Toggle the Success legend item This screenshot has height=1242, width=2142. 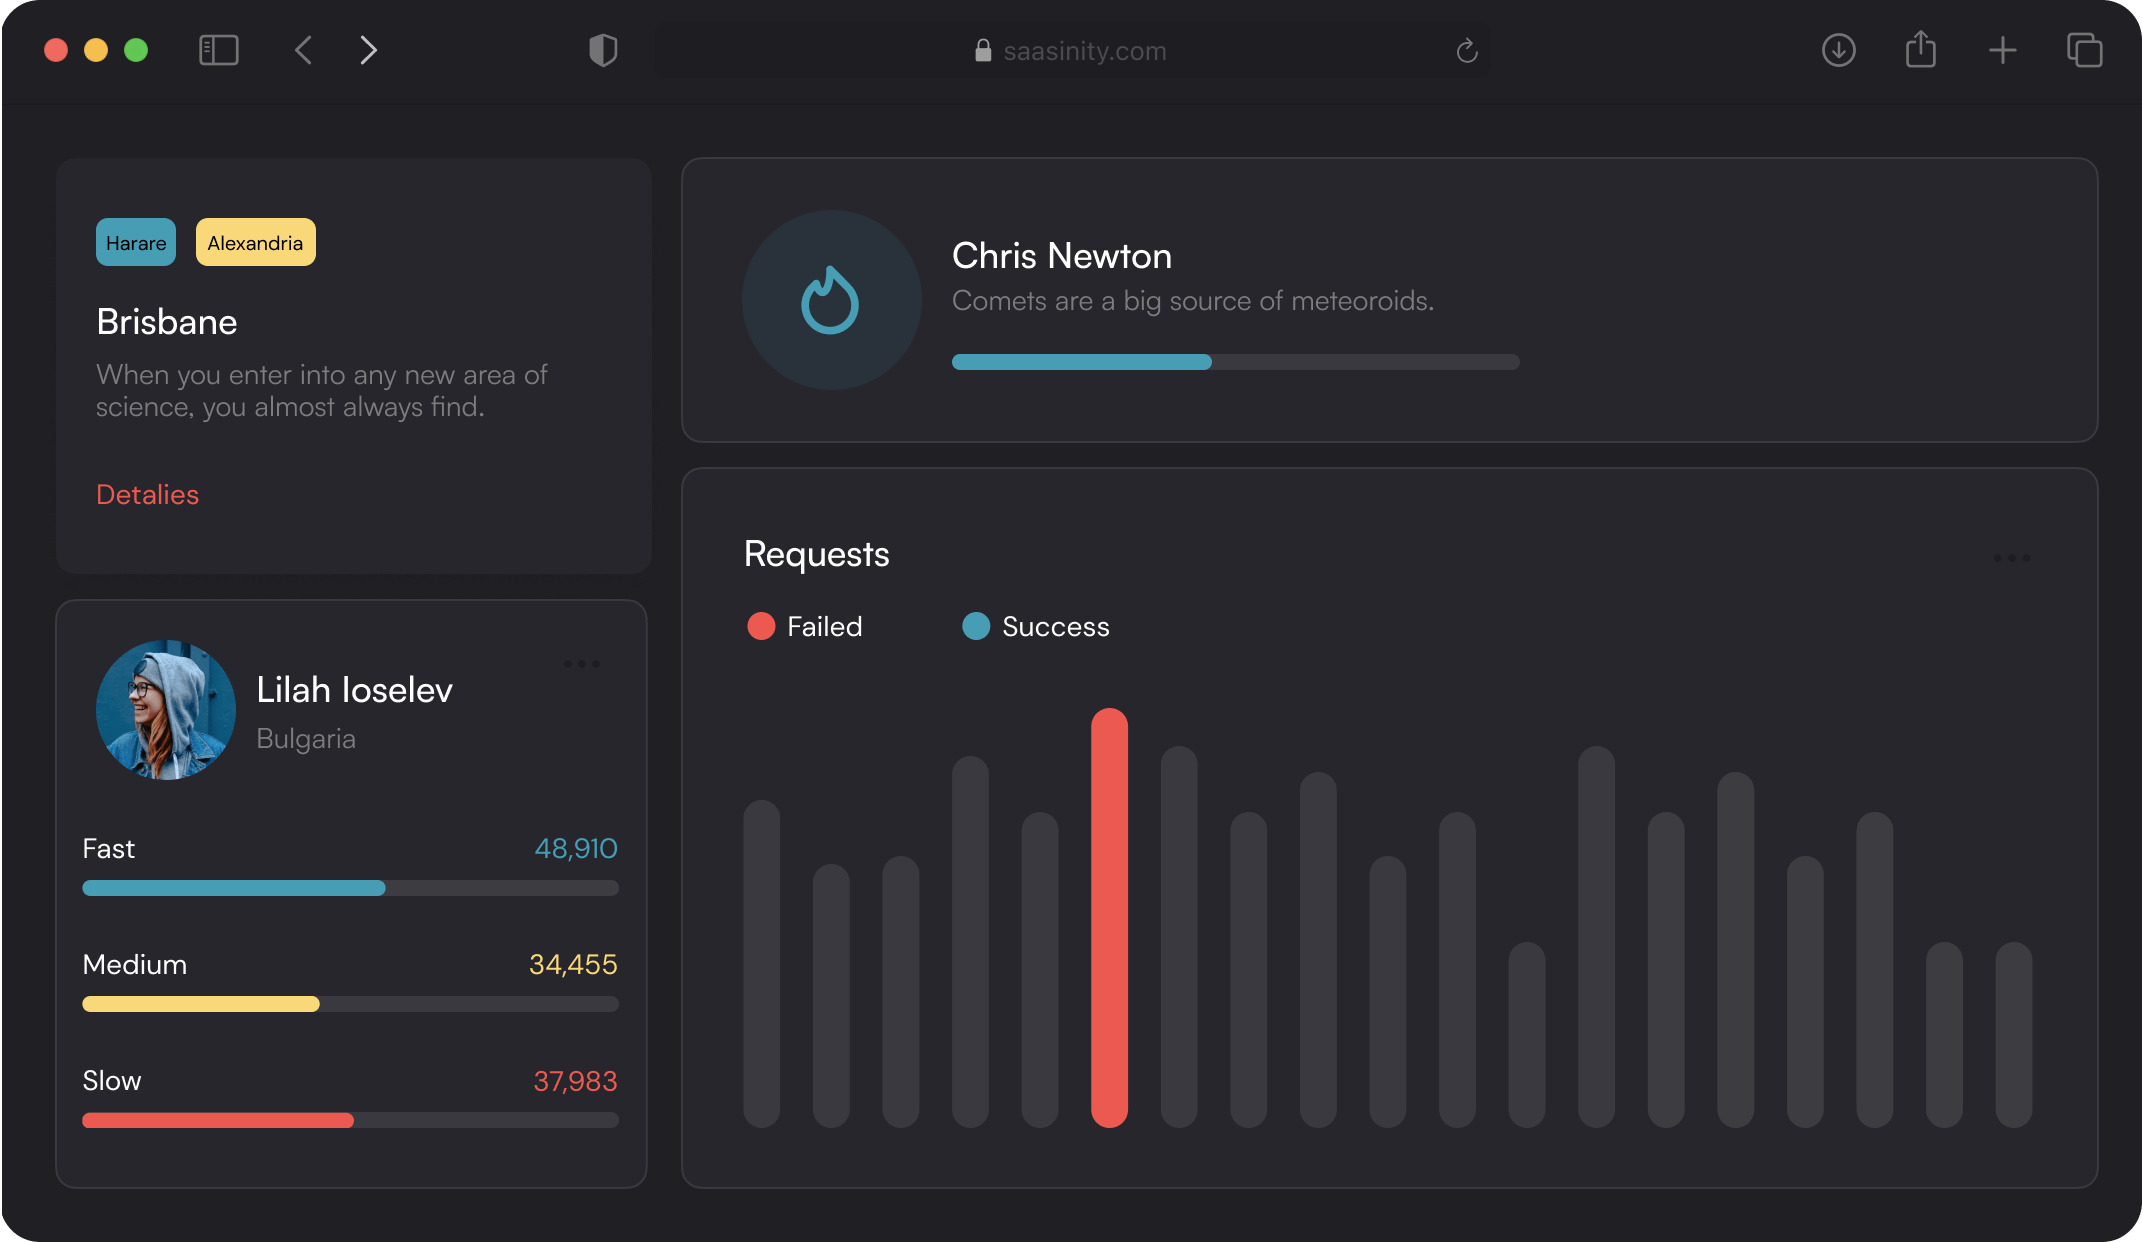coord(1036,626)
